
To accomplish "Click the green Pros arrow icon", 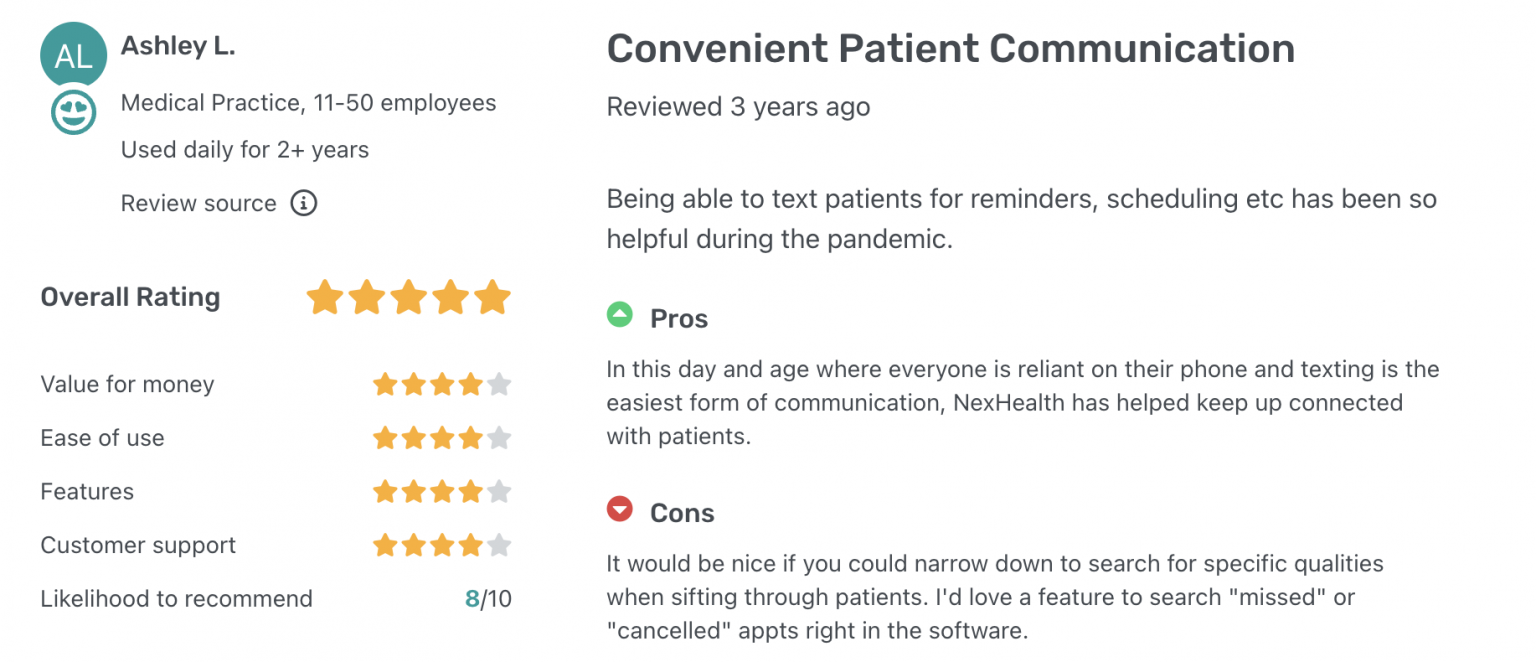I will click(620, 316).
